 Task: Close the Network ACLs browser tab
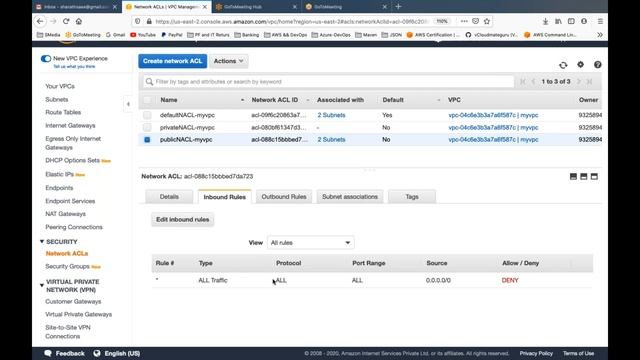click(205, 7)
